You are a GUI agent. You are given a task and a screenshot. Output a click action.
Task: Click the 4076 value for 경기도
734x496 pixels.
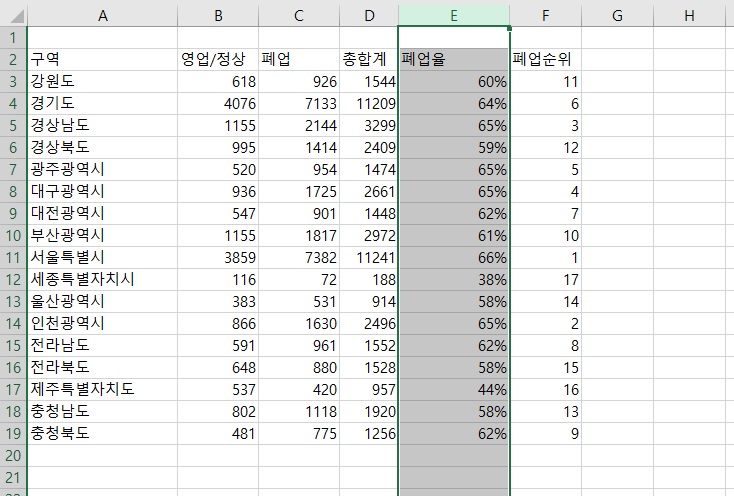218,104
